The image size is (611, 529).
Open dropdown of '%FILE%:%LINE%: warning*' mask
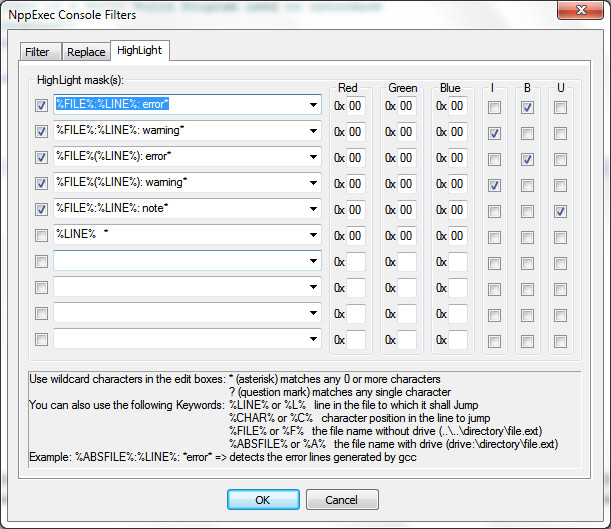(313, 131)
